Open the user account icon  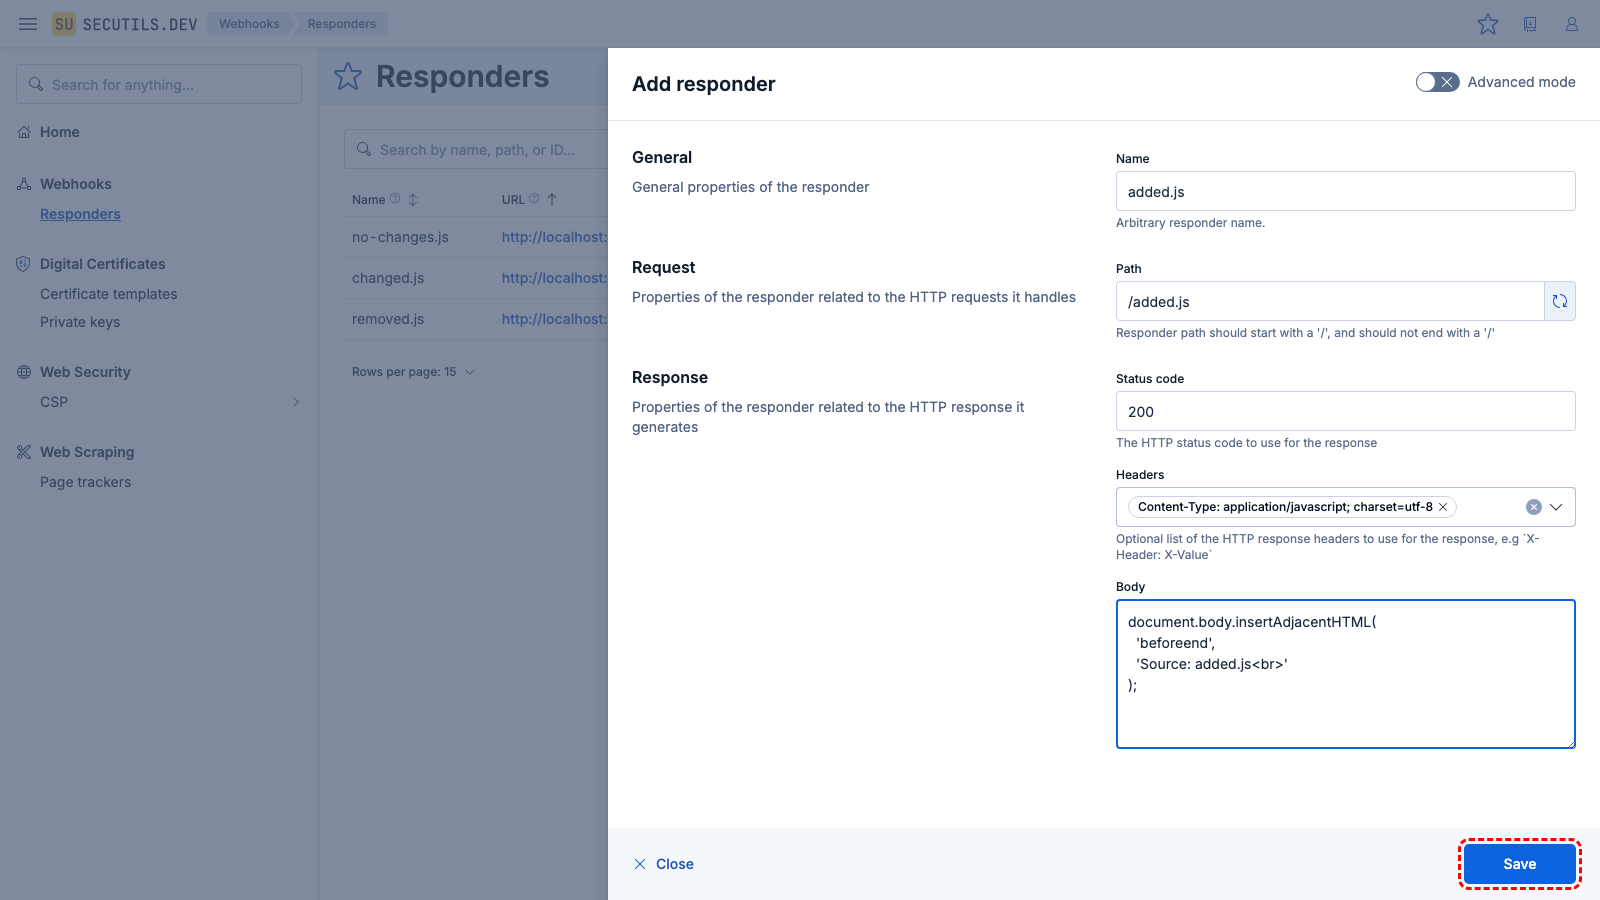(x=1572, y=24)
